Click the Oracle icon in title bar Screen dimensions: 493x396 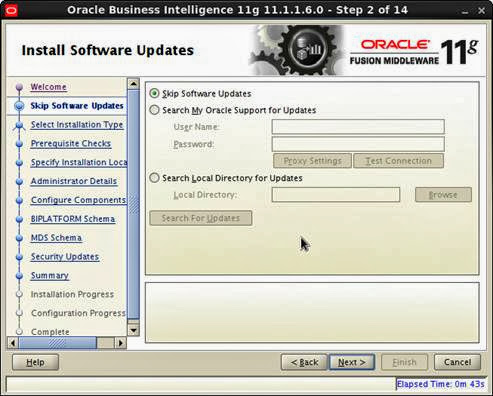11,11
